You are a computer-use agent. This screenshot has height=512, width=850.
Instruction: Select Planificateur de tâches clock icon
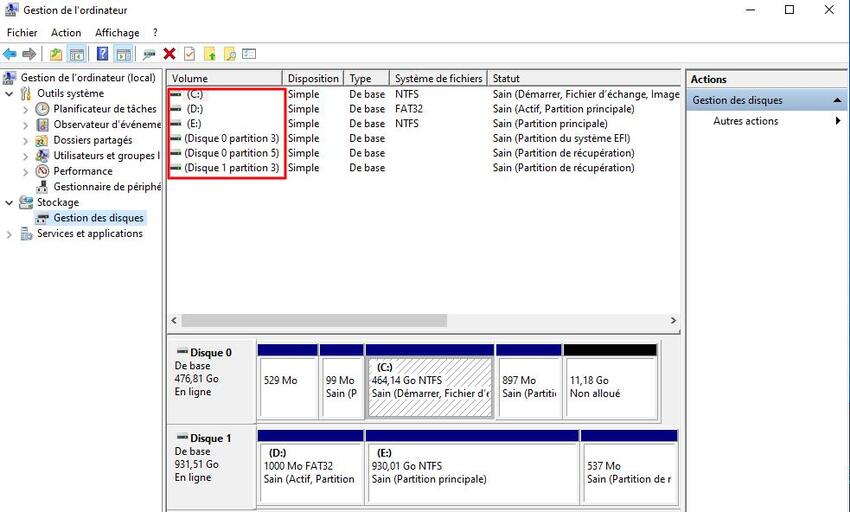click(42, 109)
